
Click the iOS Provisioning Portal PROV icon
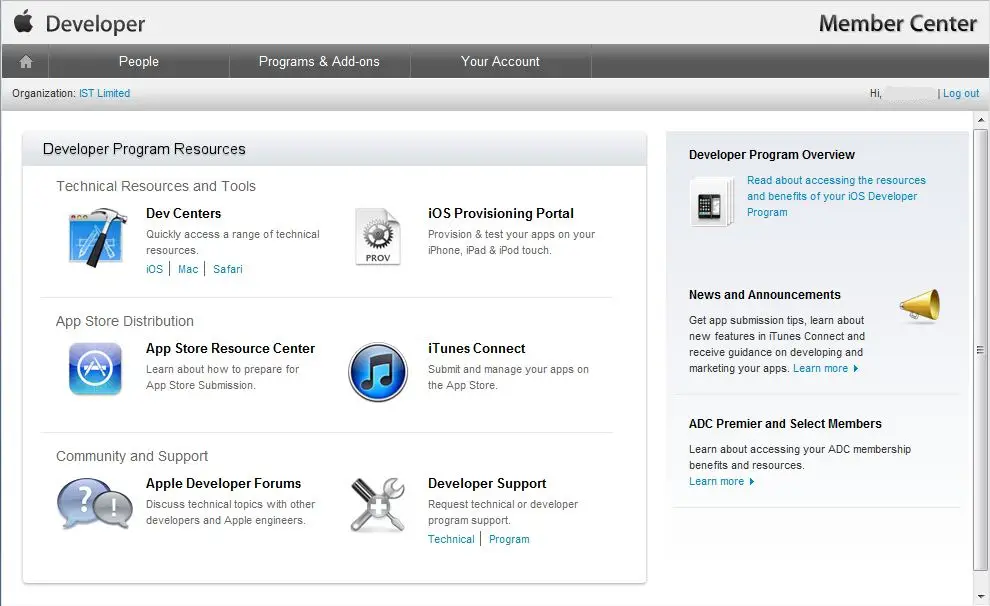(x=377, y=238)
